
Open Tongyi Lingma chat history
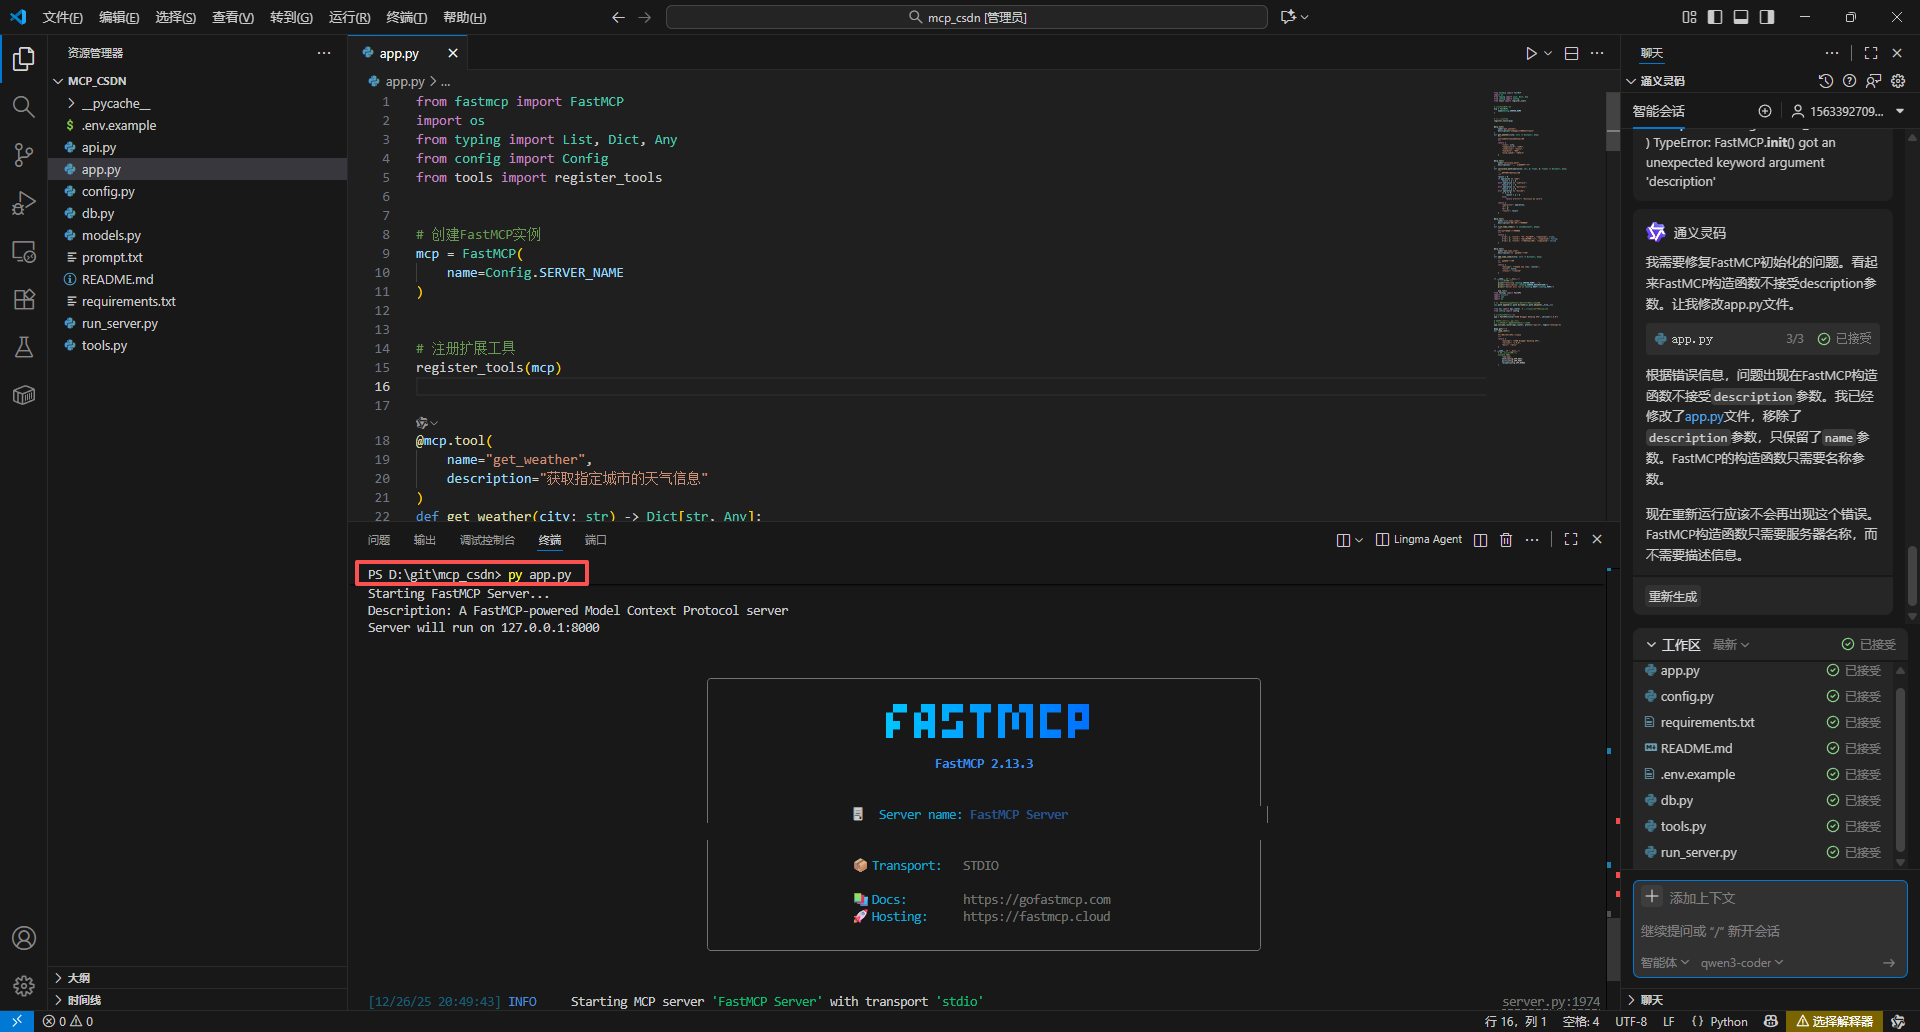tap(1825, 81)
